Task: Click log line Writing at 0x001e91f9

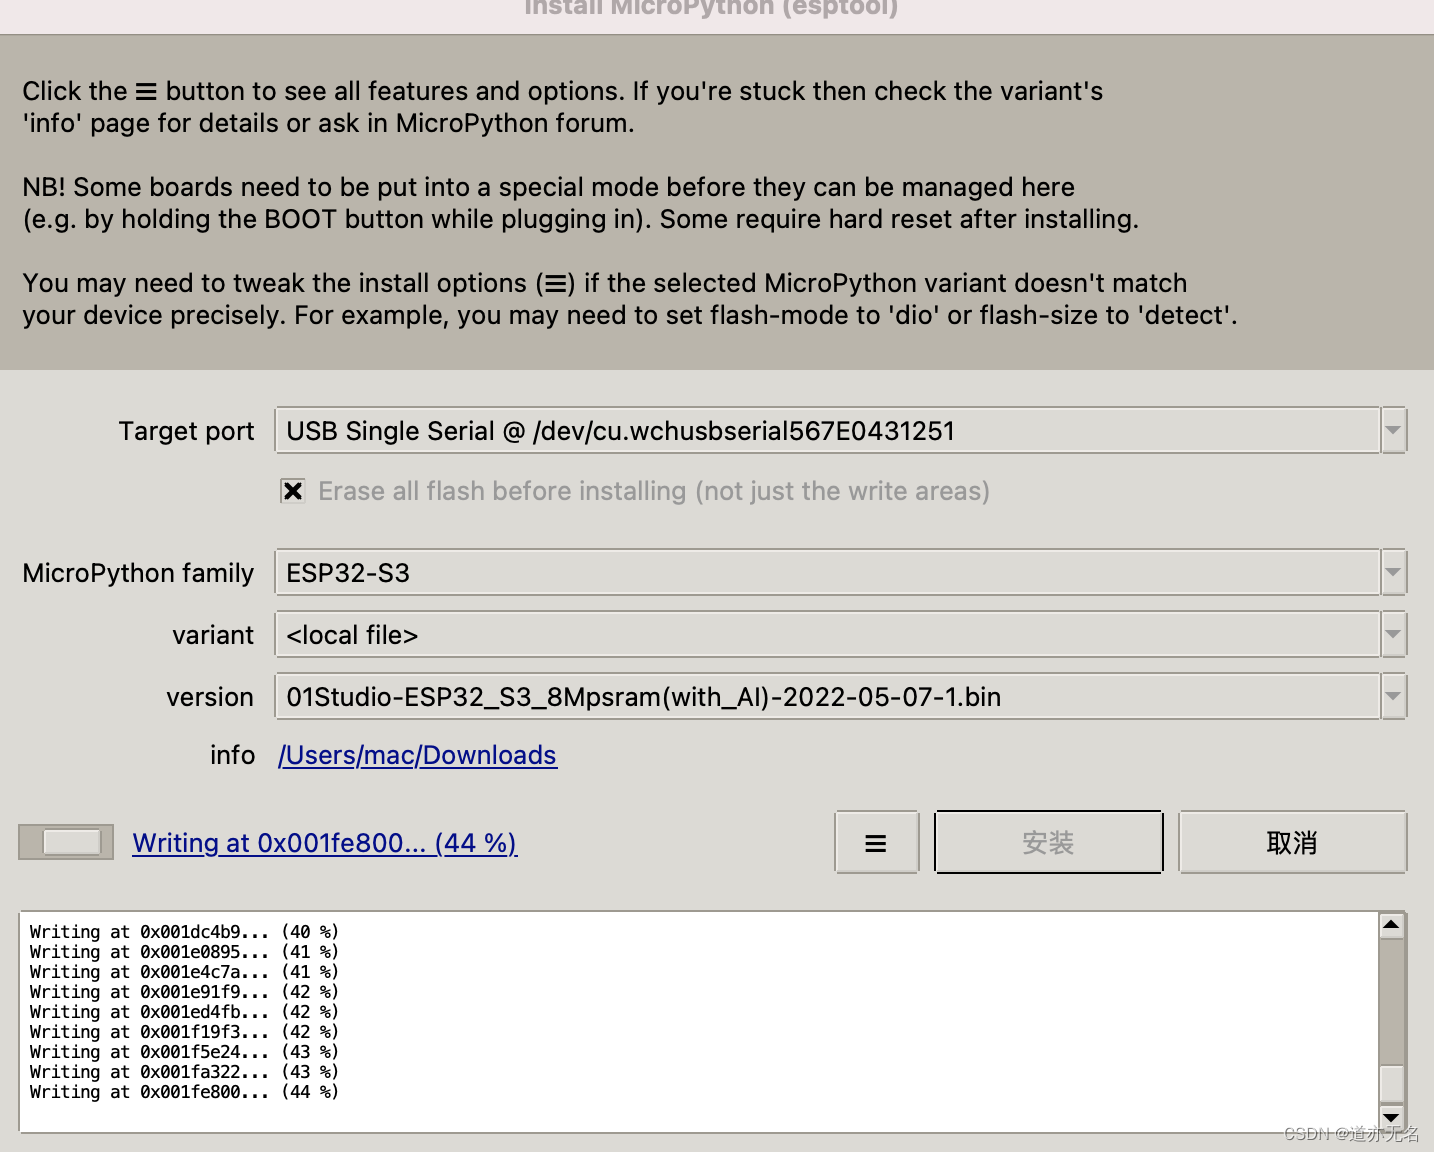Action: pos(185,992)
